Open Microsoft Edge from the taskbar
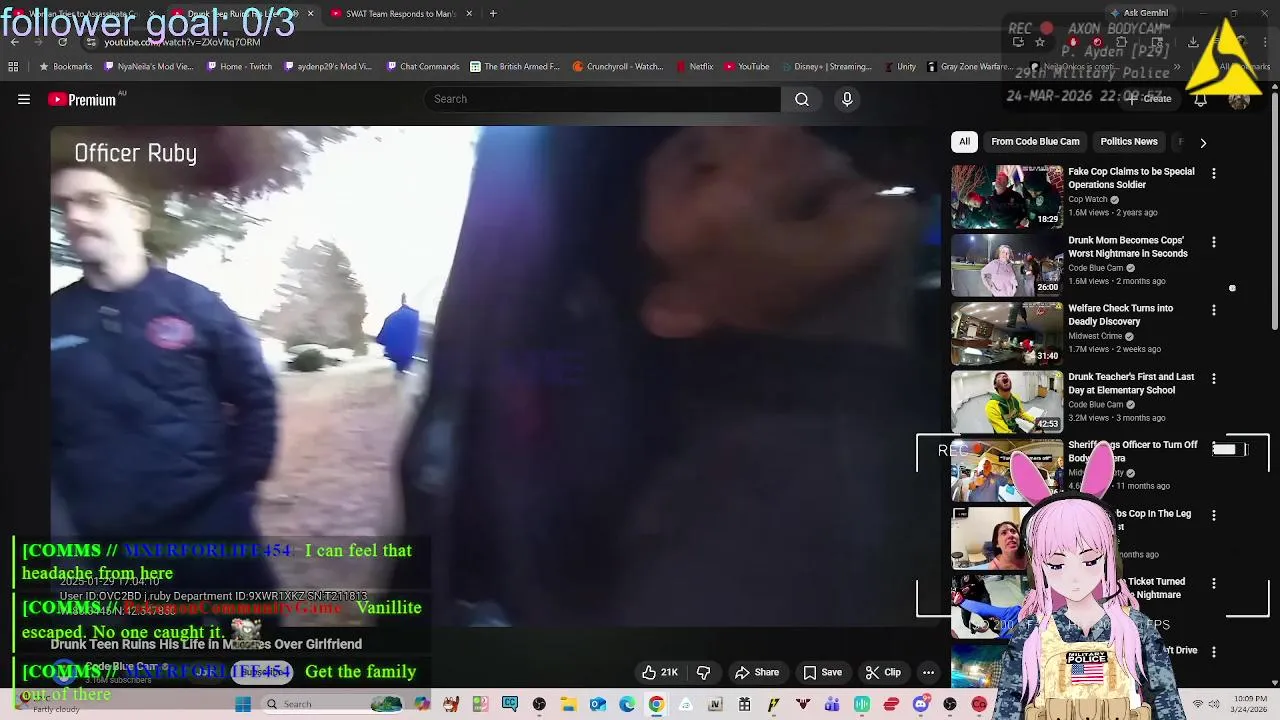Image resolution: width=1280 pixels, height=720 pixels. coord(627,704)
